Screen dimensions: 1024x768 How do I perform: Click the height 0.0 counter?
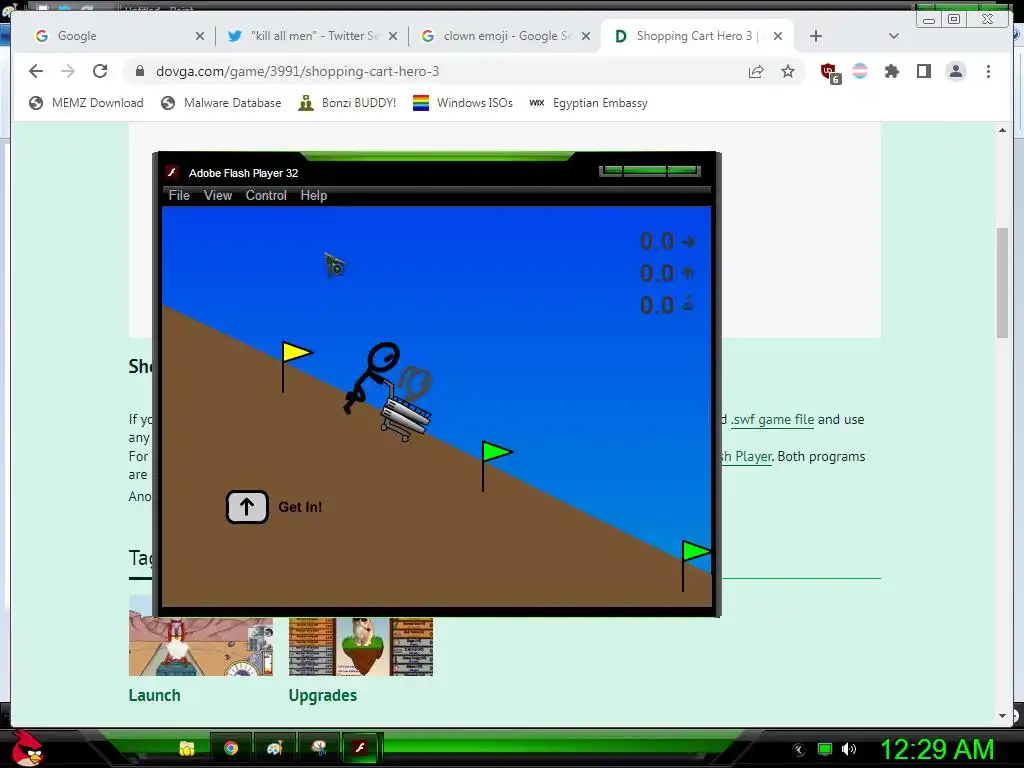667,273
